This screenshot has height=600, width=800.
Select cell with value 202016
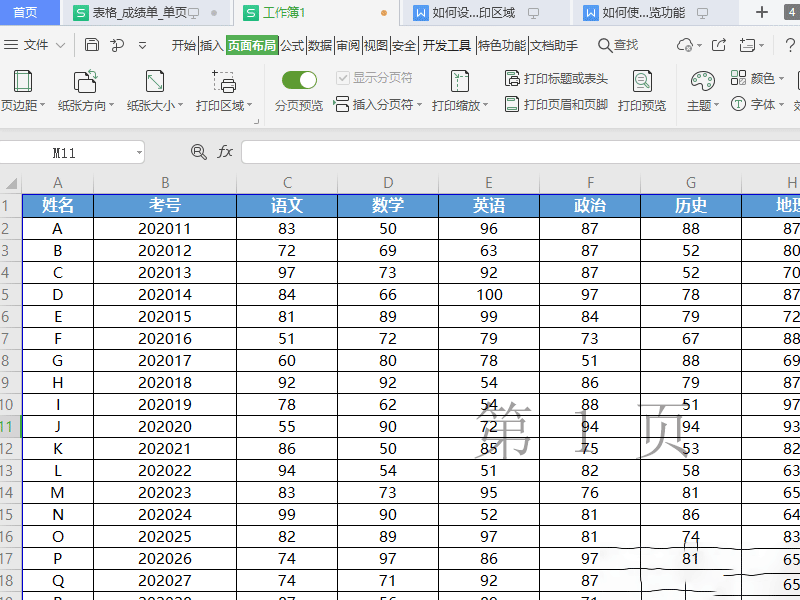(165, 339)
